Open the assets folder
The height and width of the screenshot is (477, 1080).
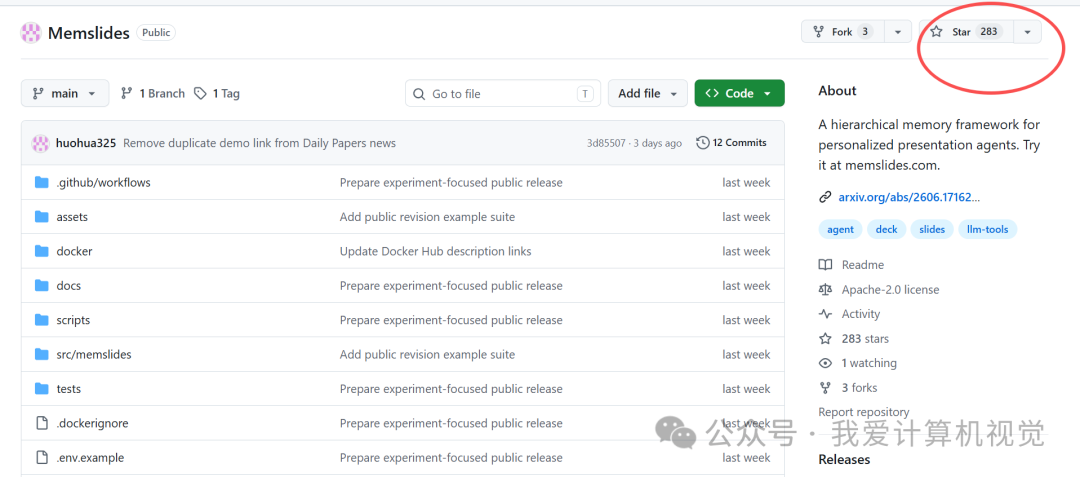(72, 217)
